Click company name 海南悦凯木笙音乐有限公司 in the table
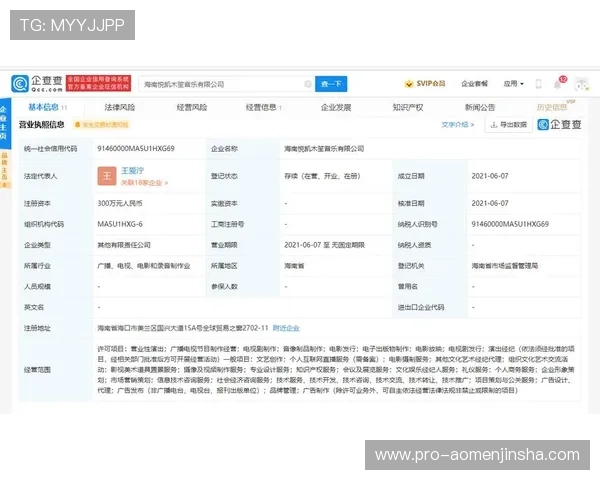 coord(324,149)
